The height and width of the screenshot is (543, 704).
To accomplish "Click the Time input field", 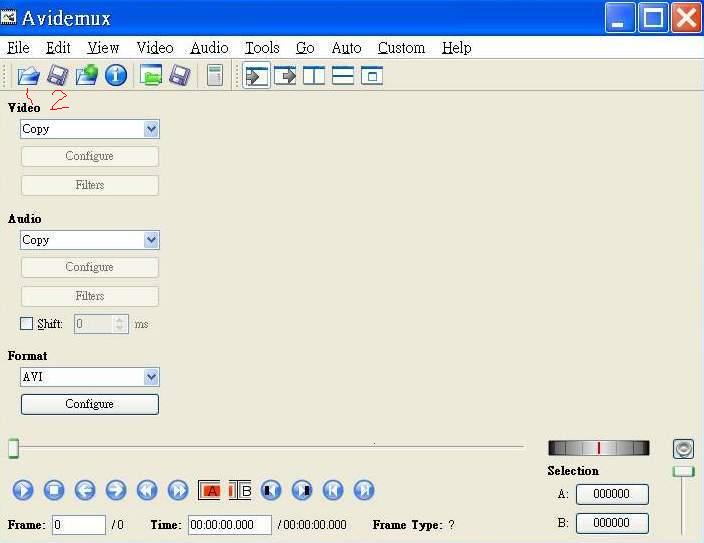I will point(230,525).
